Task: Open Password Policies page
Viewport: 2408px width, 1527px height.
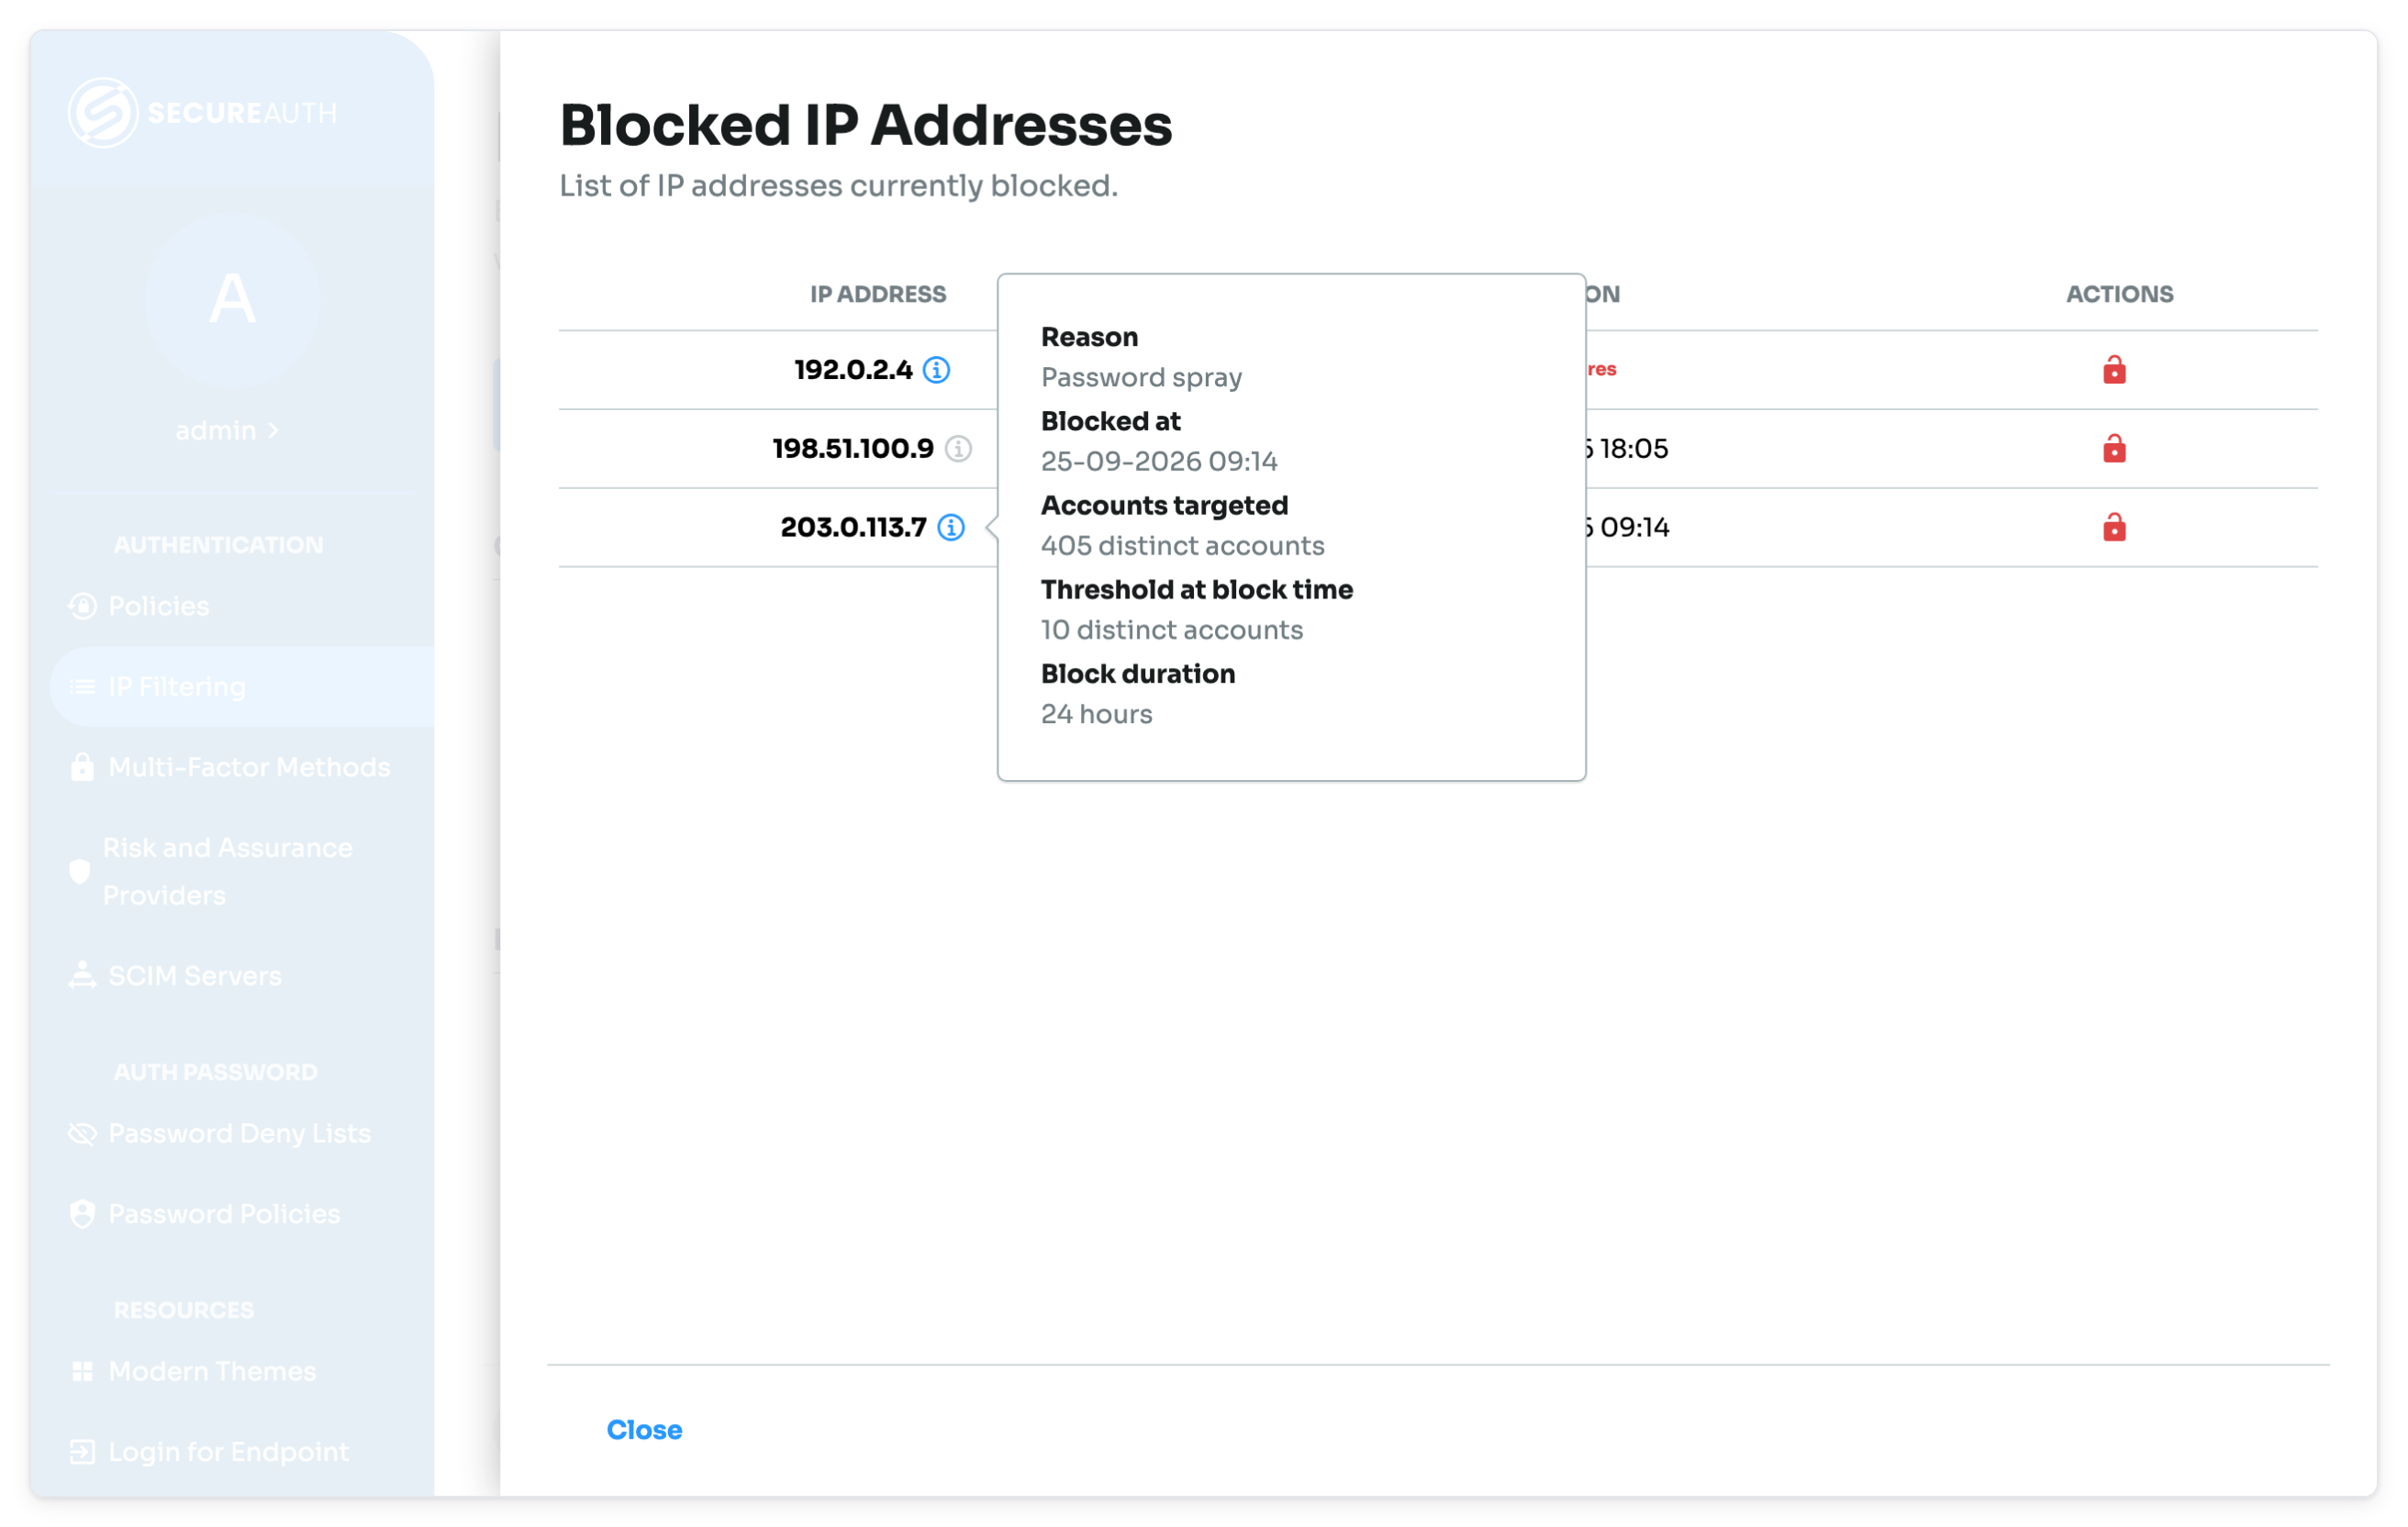Action: pos(224,1213)
